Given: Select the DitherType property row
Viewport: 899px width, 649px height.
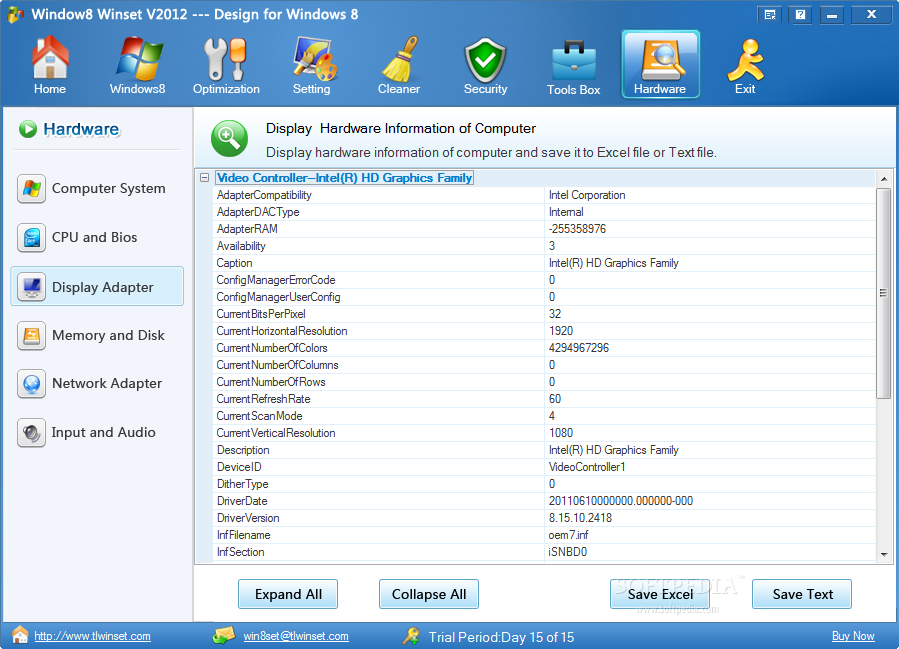Looking at the screenshot, I should point(544,484).
